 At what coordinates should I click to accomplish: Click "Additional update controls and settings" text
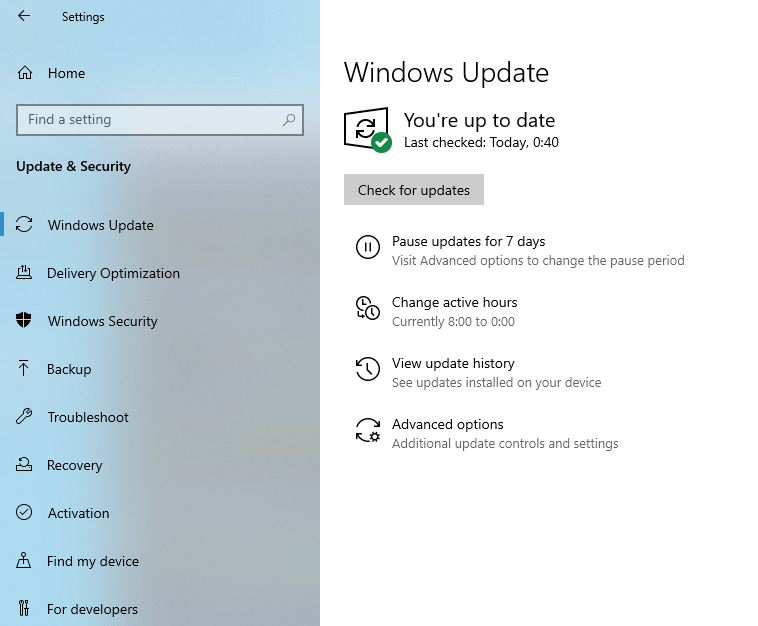[505, 443]
